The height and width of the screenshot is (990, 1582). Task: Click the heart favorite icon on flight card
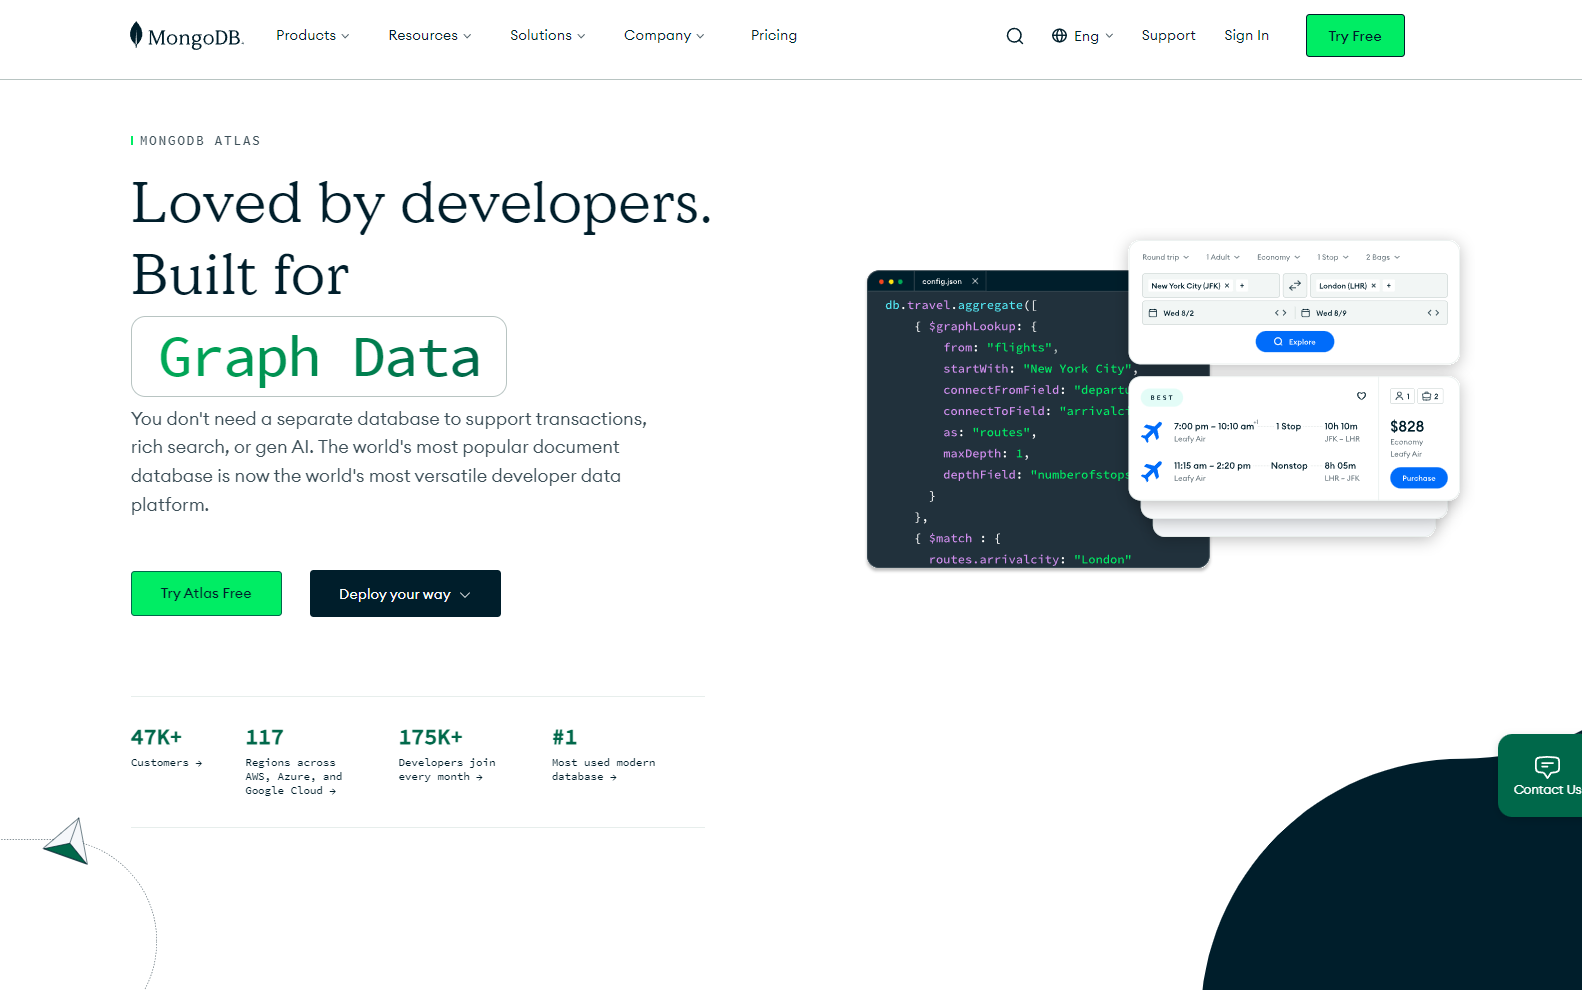pos(1361,396)
